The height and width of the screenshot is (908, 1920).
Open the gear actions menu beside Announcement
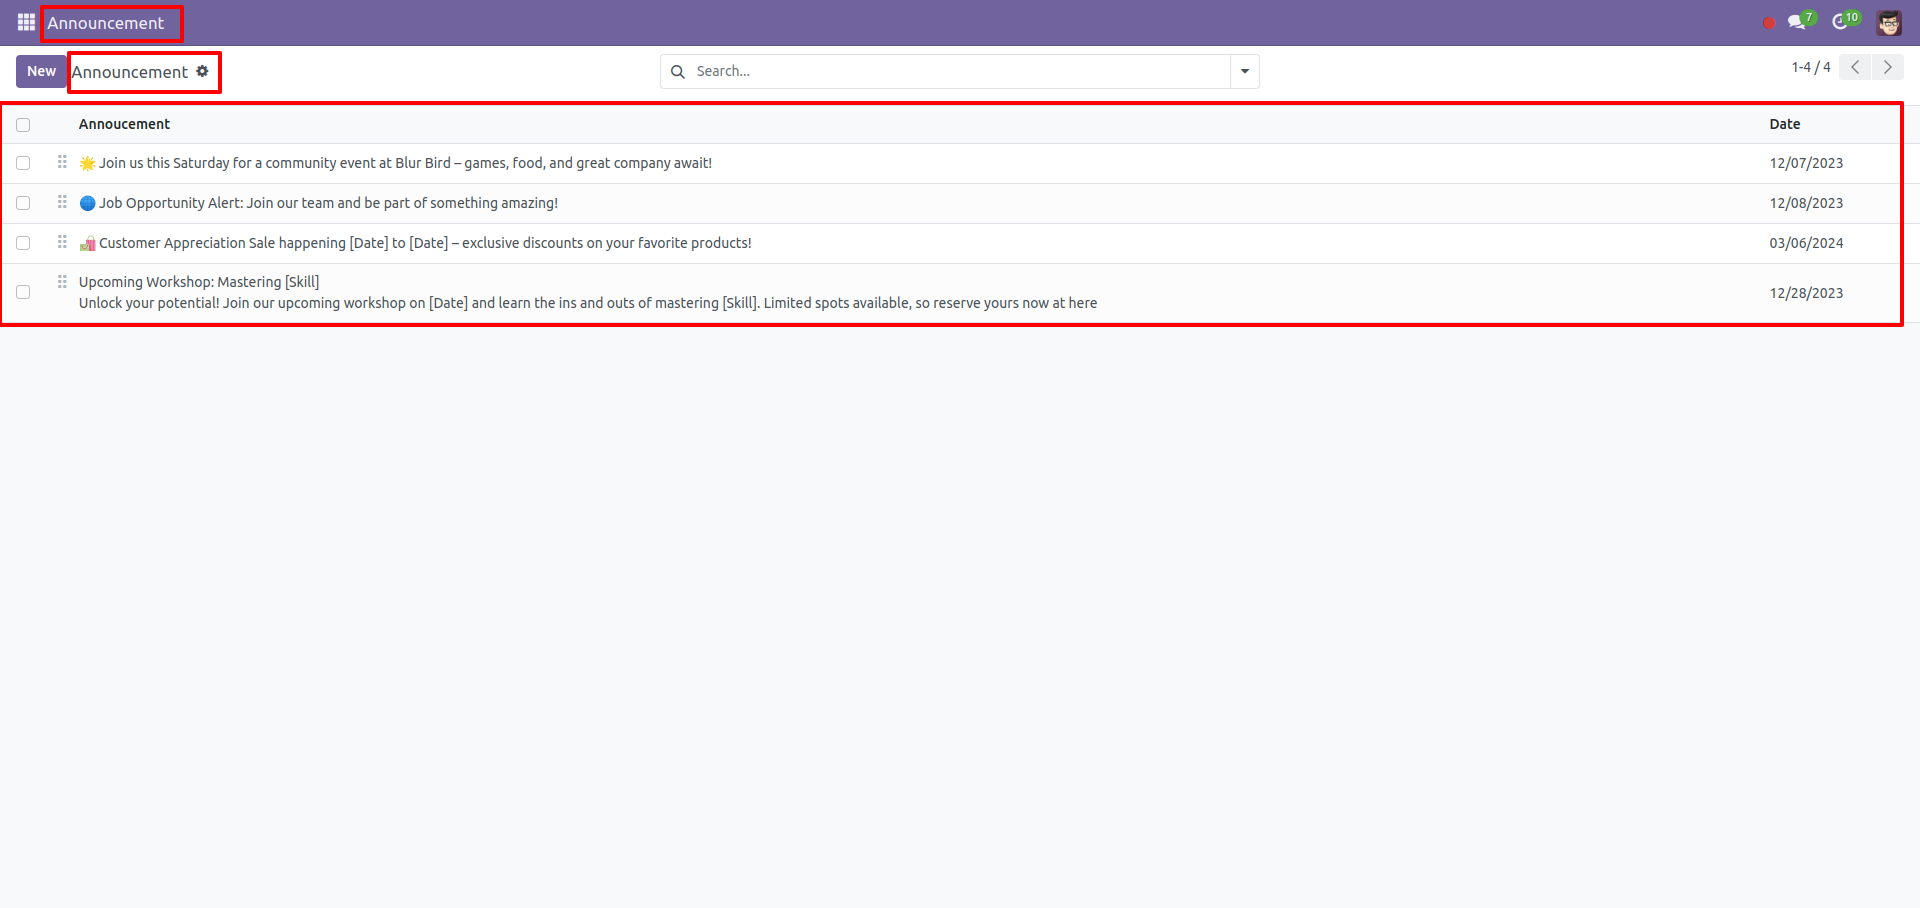click(x=202, y=71)
